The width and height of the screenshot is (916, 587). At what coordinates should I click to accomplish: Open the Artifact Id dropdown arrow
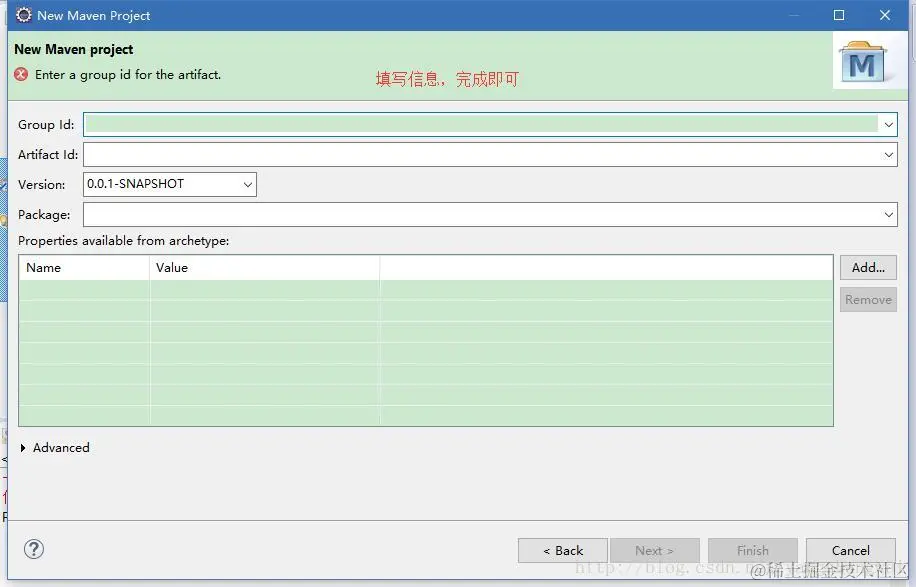click(889, 155)
